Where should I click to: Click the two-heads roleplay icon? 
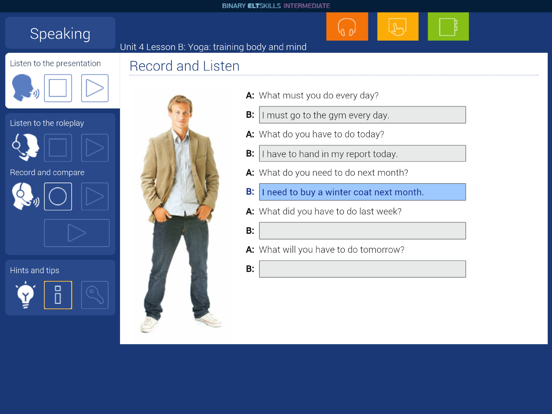[25, 147]
